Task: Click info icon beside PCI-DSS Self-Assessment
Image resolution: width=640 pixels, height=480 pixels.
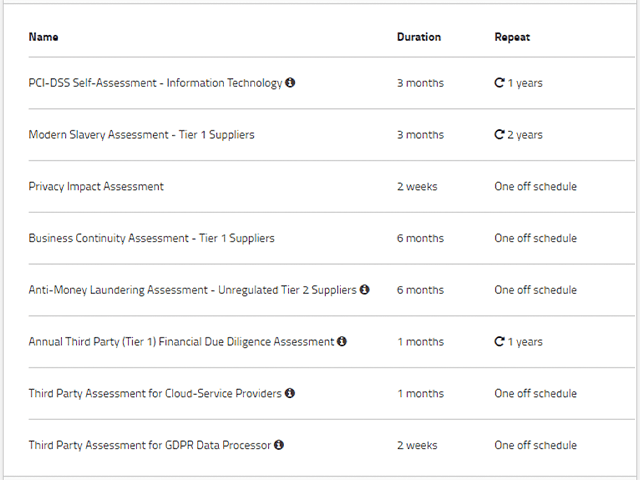Action: (290, 83)
